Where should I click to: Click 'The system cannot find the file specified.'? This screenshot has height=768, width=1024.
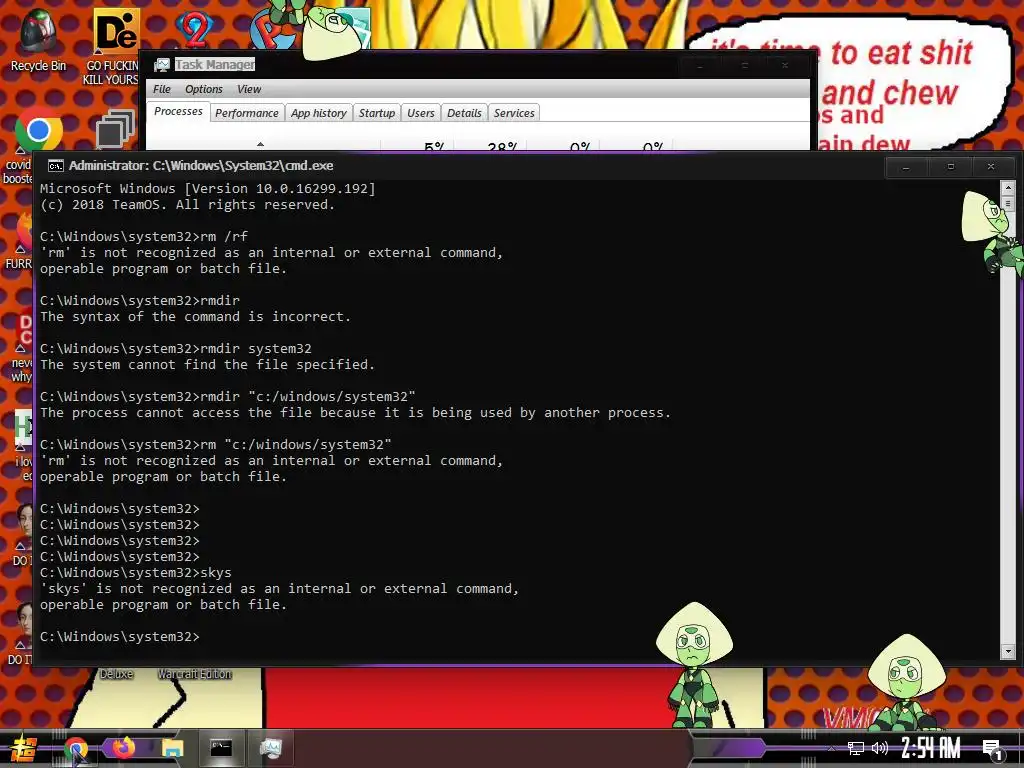pyautogui.click(x=208, y=364)
